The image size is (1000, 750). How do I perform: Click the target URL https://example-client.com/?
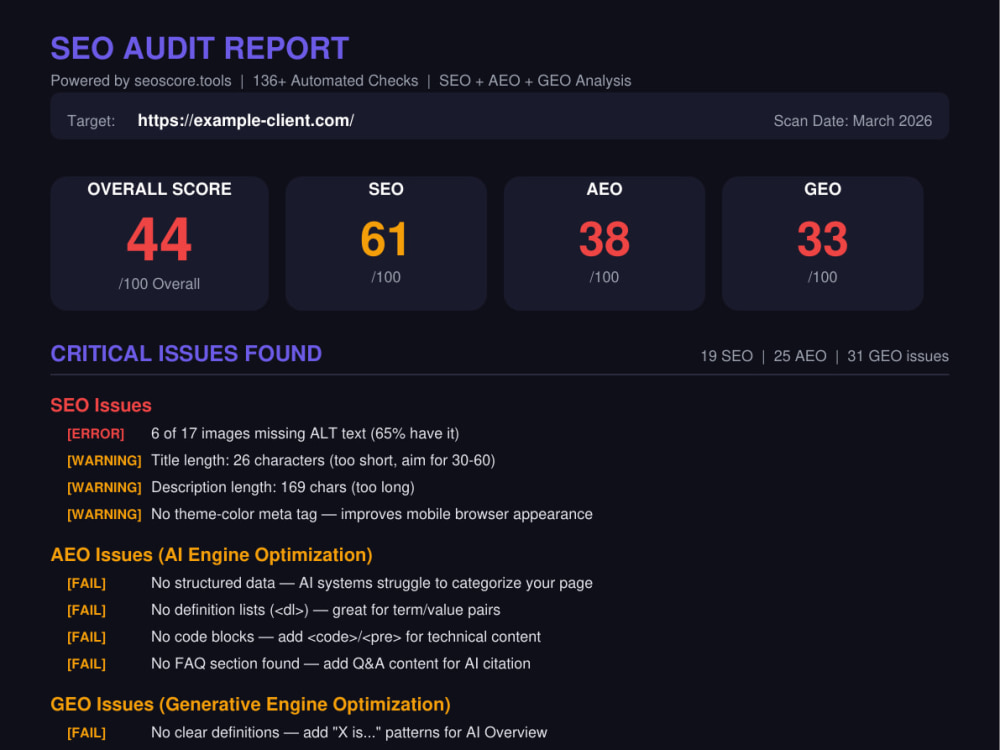click(246, 121)
